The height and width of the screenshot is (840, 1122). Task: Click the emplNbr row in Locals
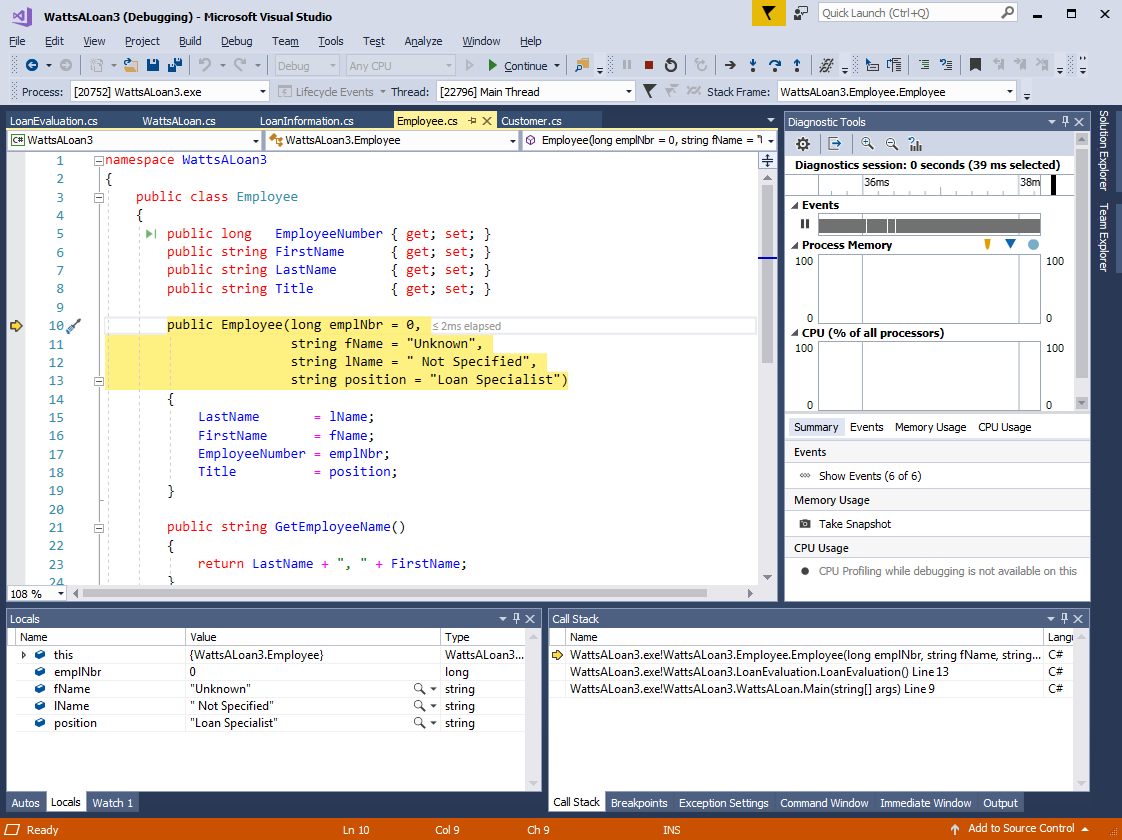(x=270, y=672)
